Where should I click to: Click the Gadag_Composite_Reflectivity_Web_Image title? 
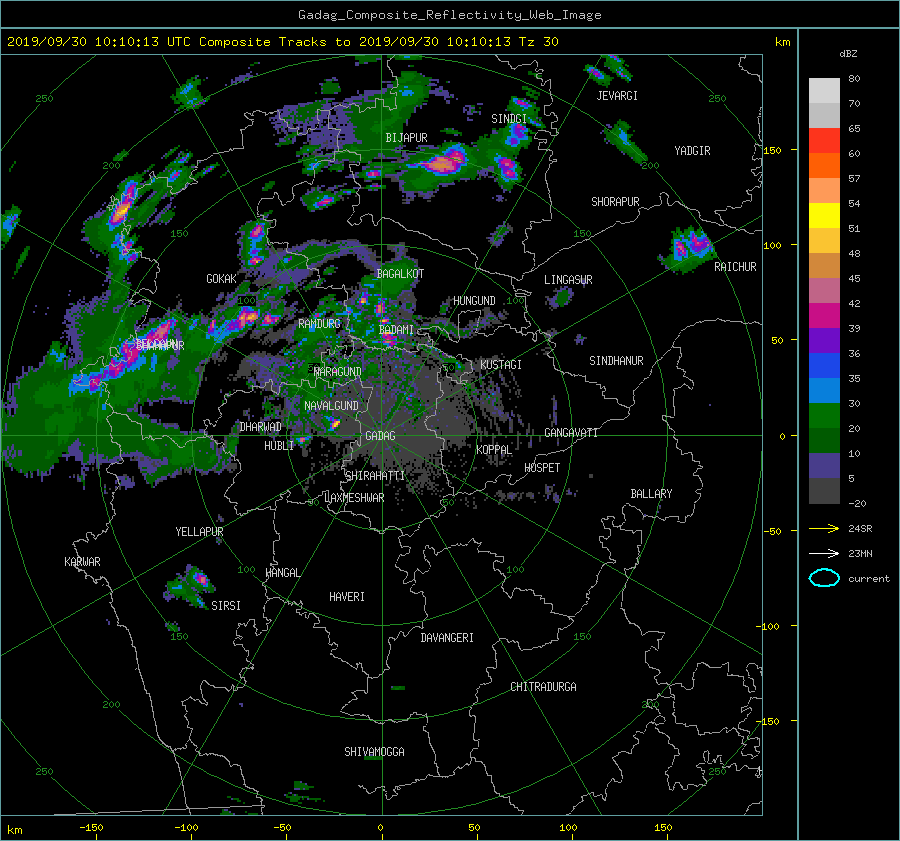[449, 15]
